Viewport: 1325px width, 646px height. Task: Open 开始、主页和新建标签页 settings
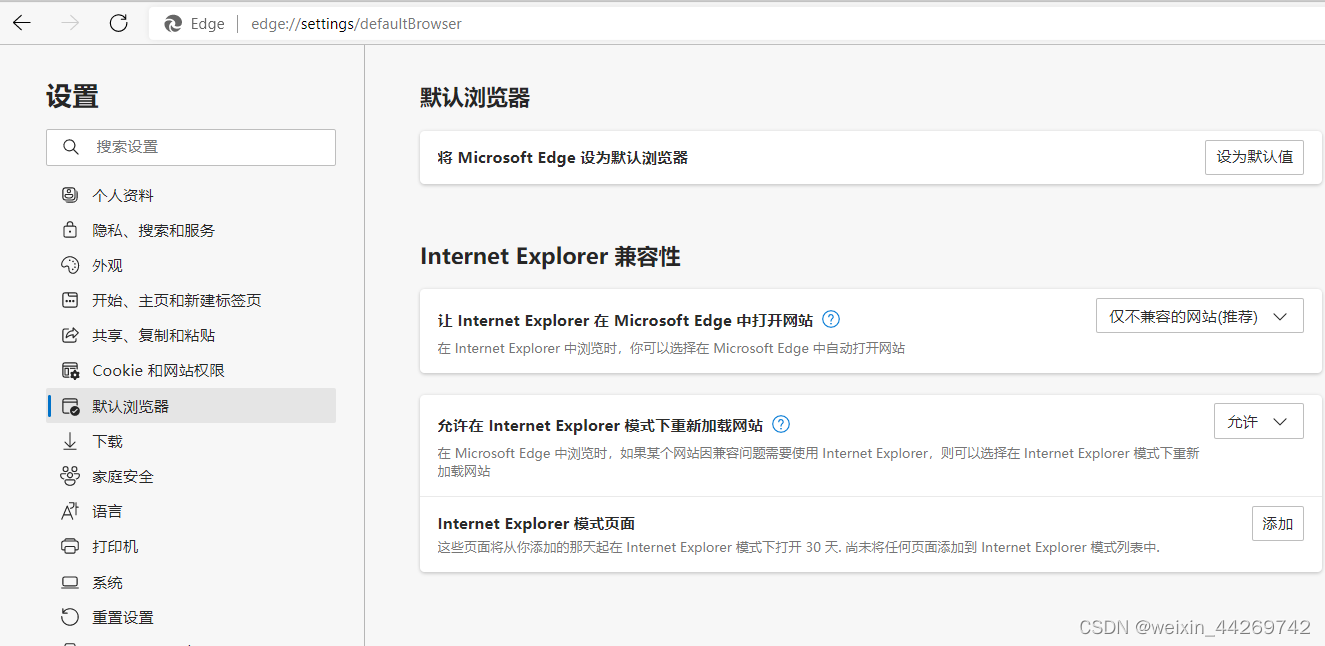69,299
